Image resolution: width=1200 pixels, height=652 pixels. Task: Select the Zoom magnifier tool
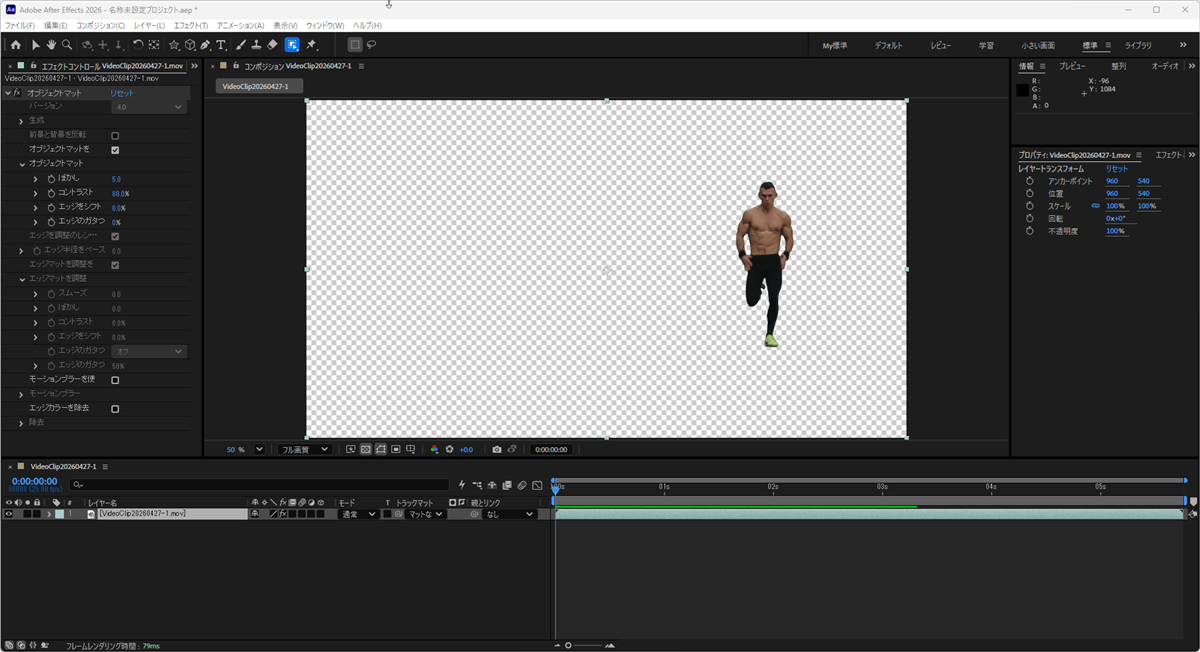pyautogui.click(x=67, y=45)
